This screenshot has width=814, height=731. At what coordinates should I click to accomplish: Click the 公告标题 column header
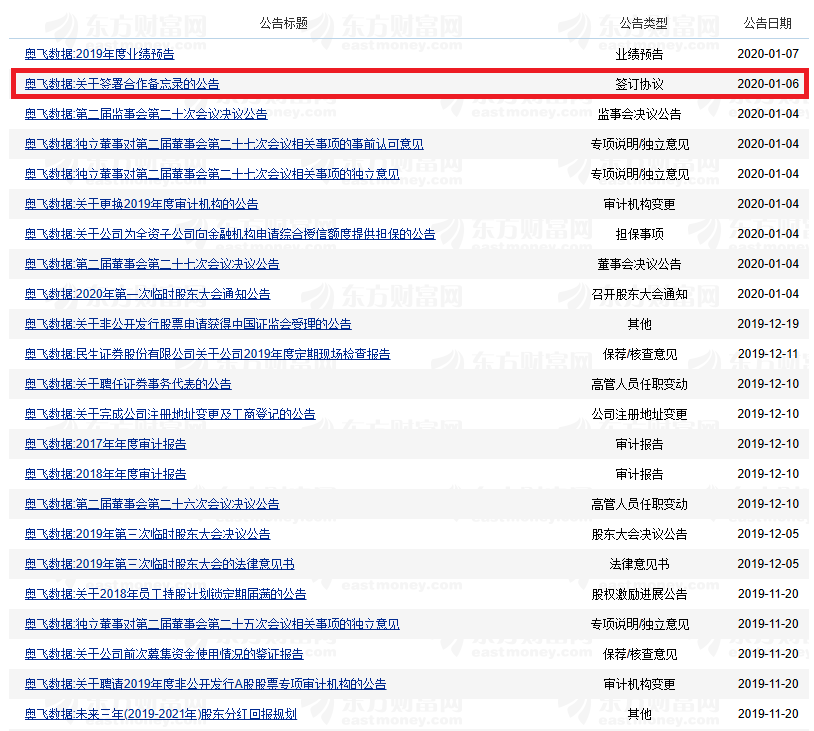[283, 23]
